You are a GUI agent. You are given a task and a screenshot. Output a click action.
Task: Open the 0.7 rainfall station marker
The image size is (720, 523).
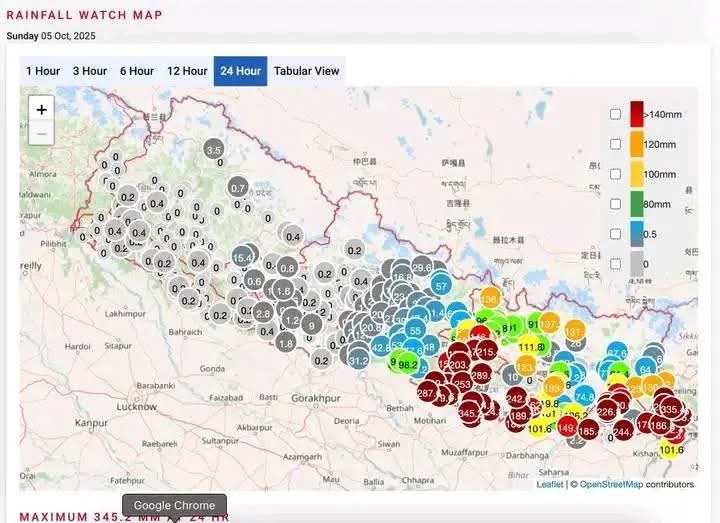point(238,187)
